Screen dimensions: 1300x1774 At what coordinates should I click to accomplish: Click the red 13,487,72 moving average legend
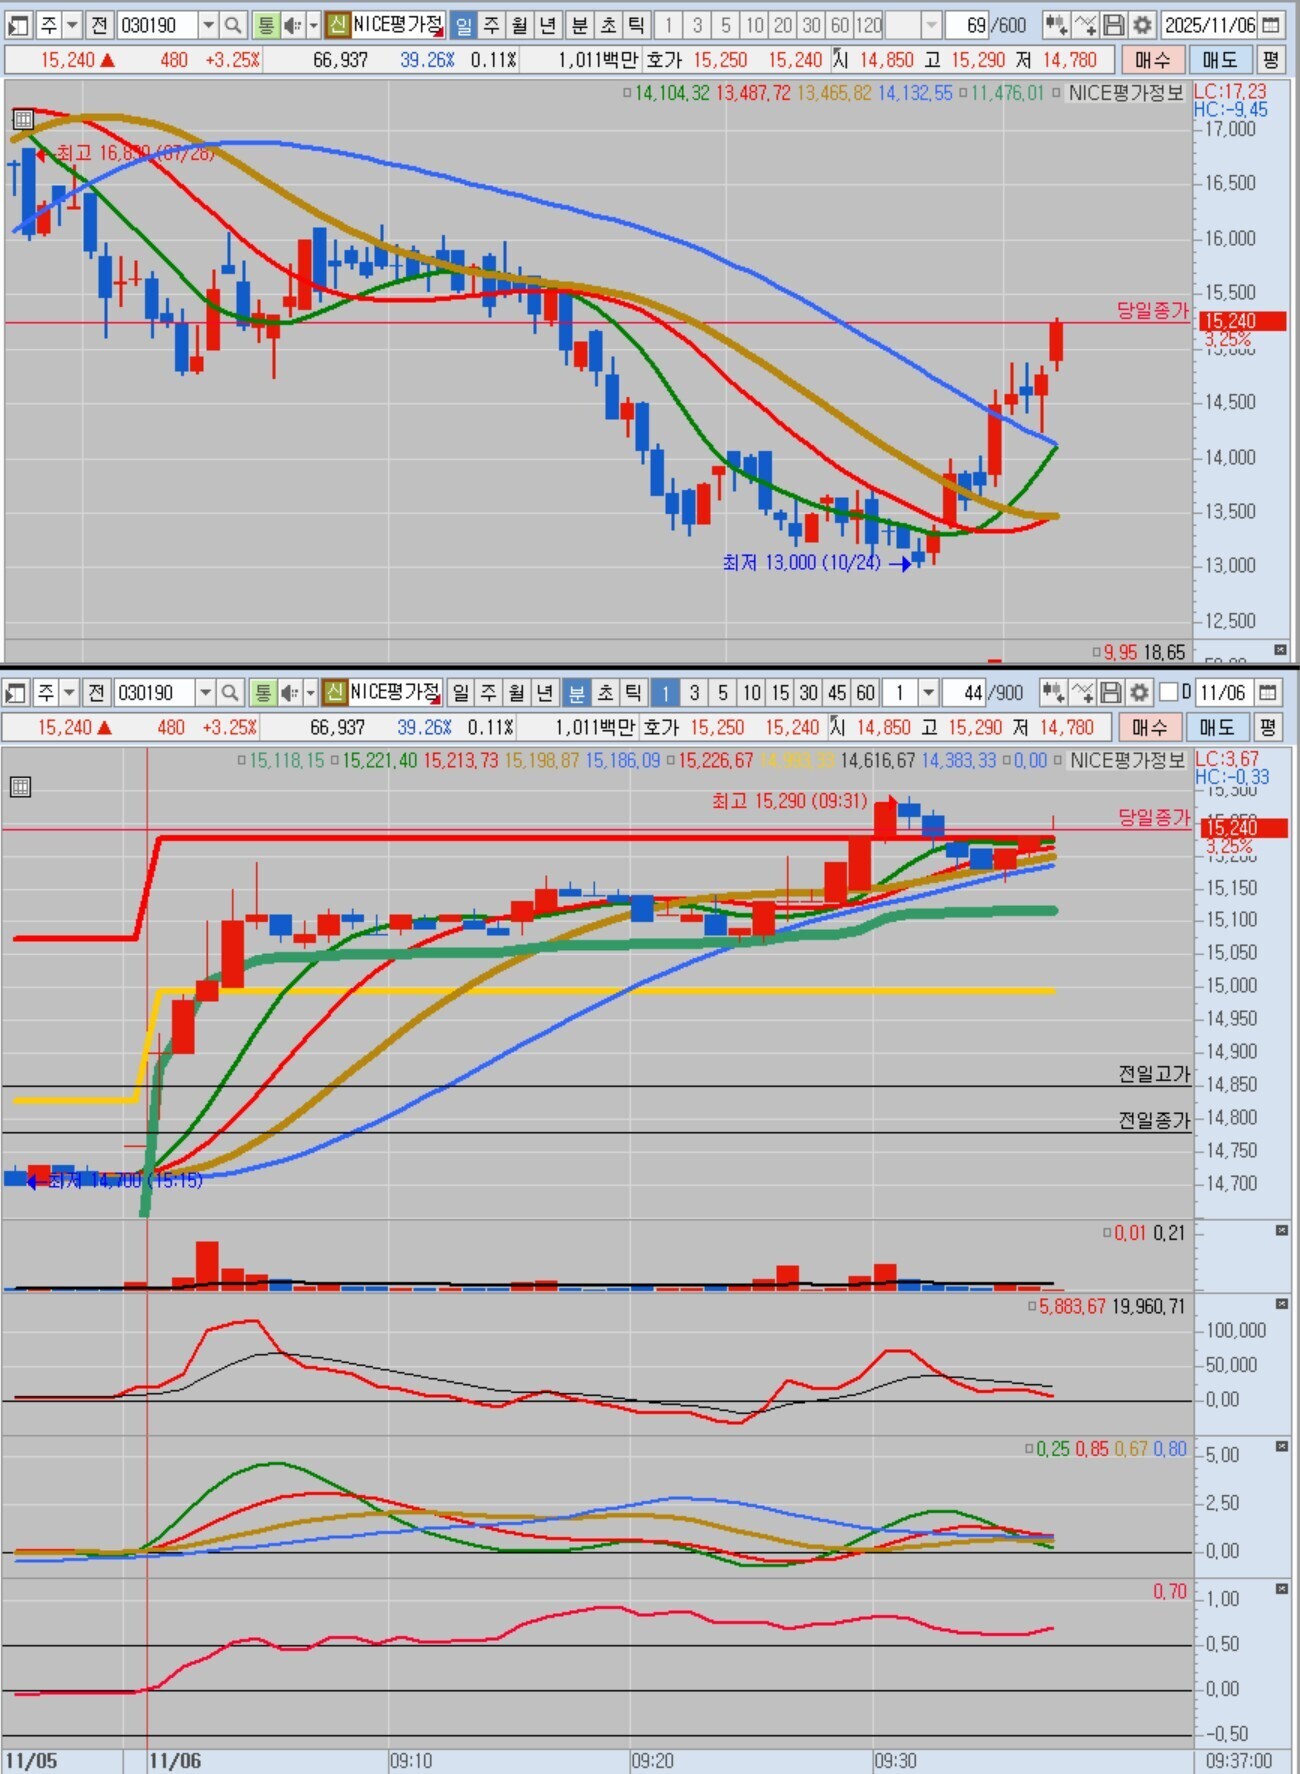pyautogui.click(x=753, y=93)
